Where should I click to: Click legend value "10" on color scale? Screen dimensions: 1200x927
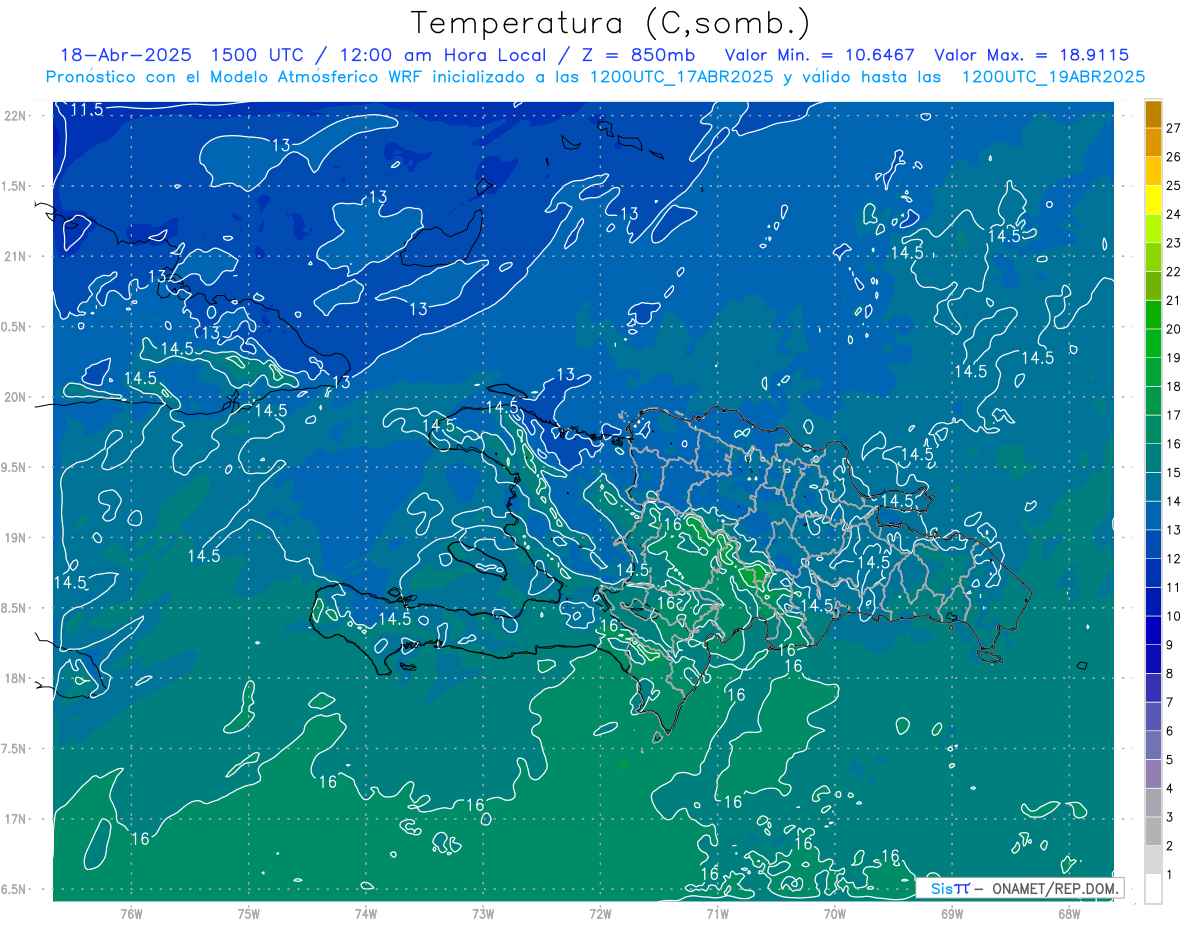point(1174,616)
